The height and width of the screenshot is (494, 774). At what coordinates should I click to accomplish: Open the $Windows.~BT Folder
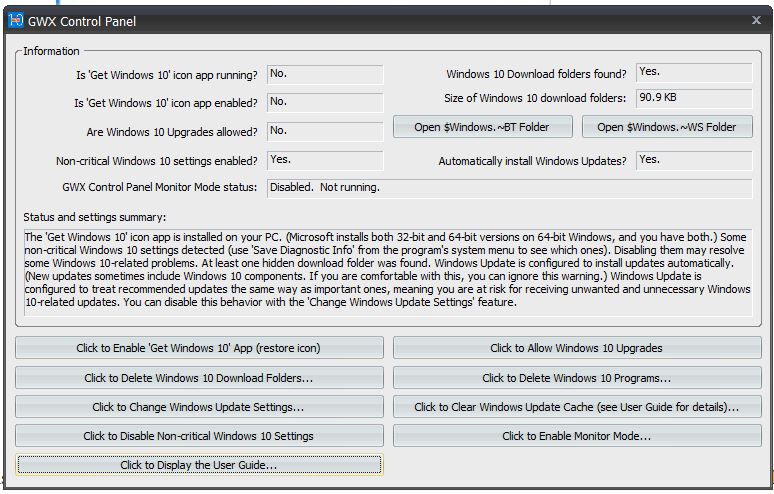(483, 127)
